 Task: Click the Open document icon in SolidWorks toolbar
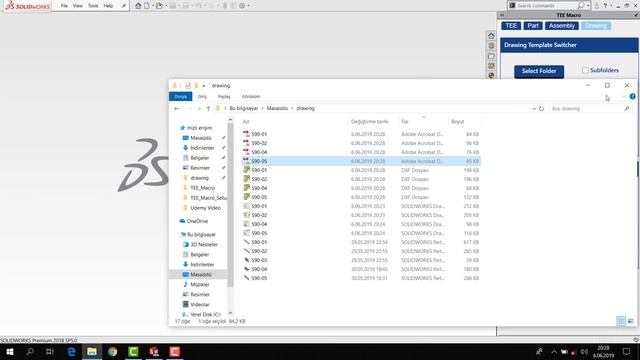[x=159, y=6]
